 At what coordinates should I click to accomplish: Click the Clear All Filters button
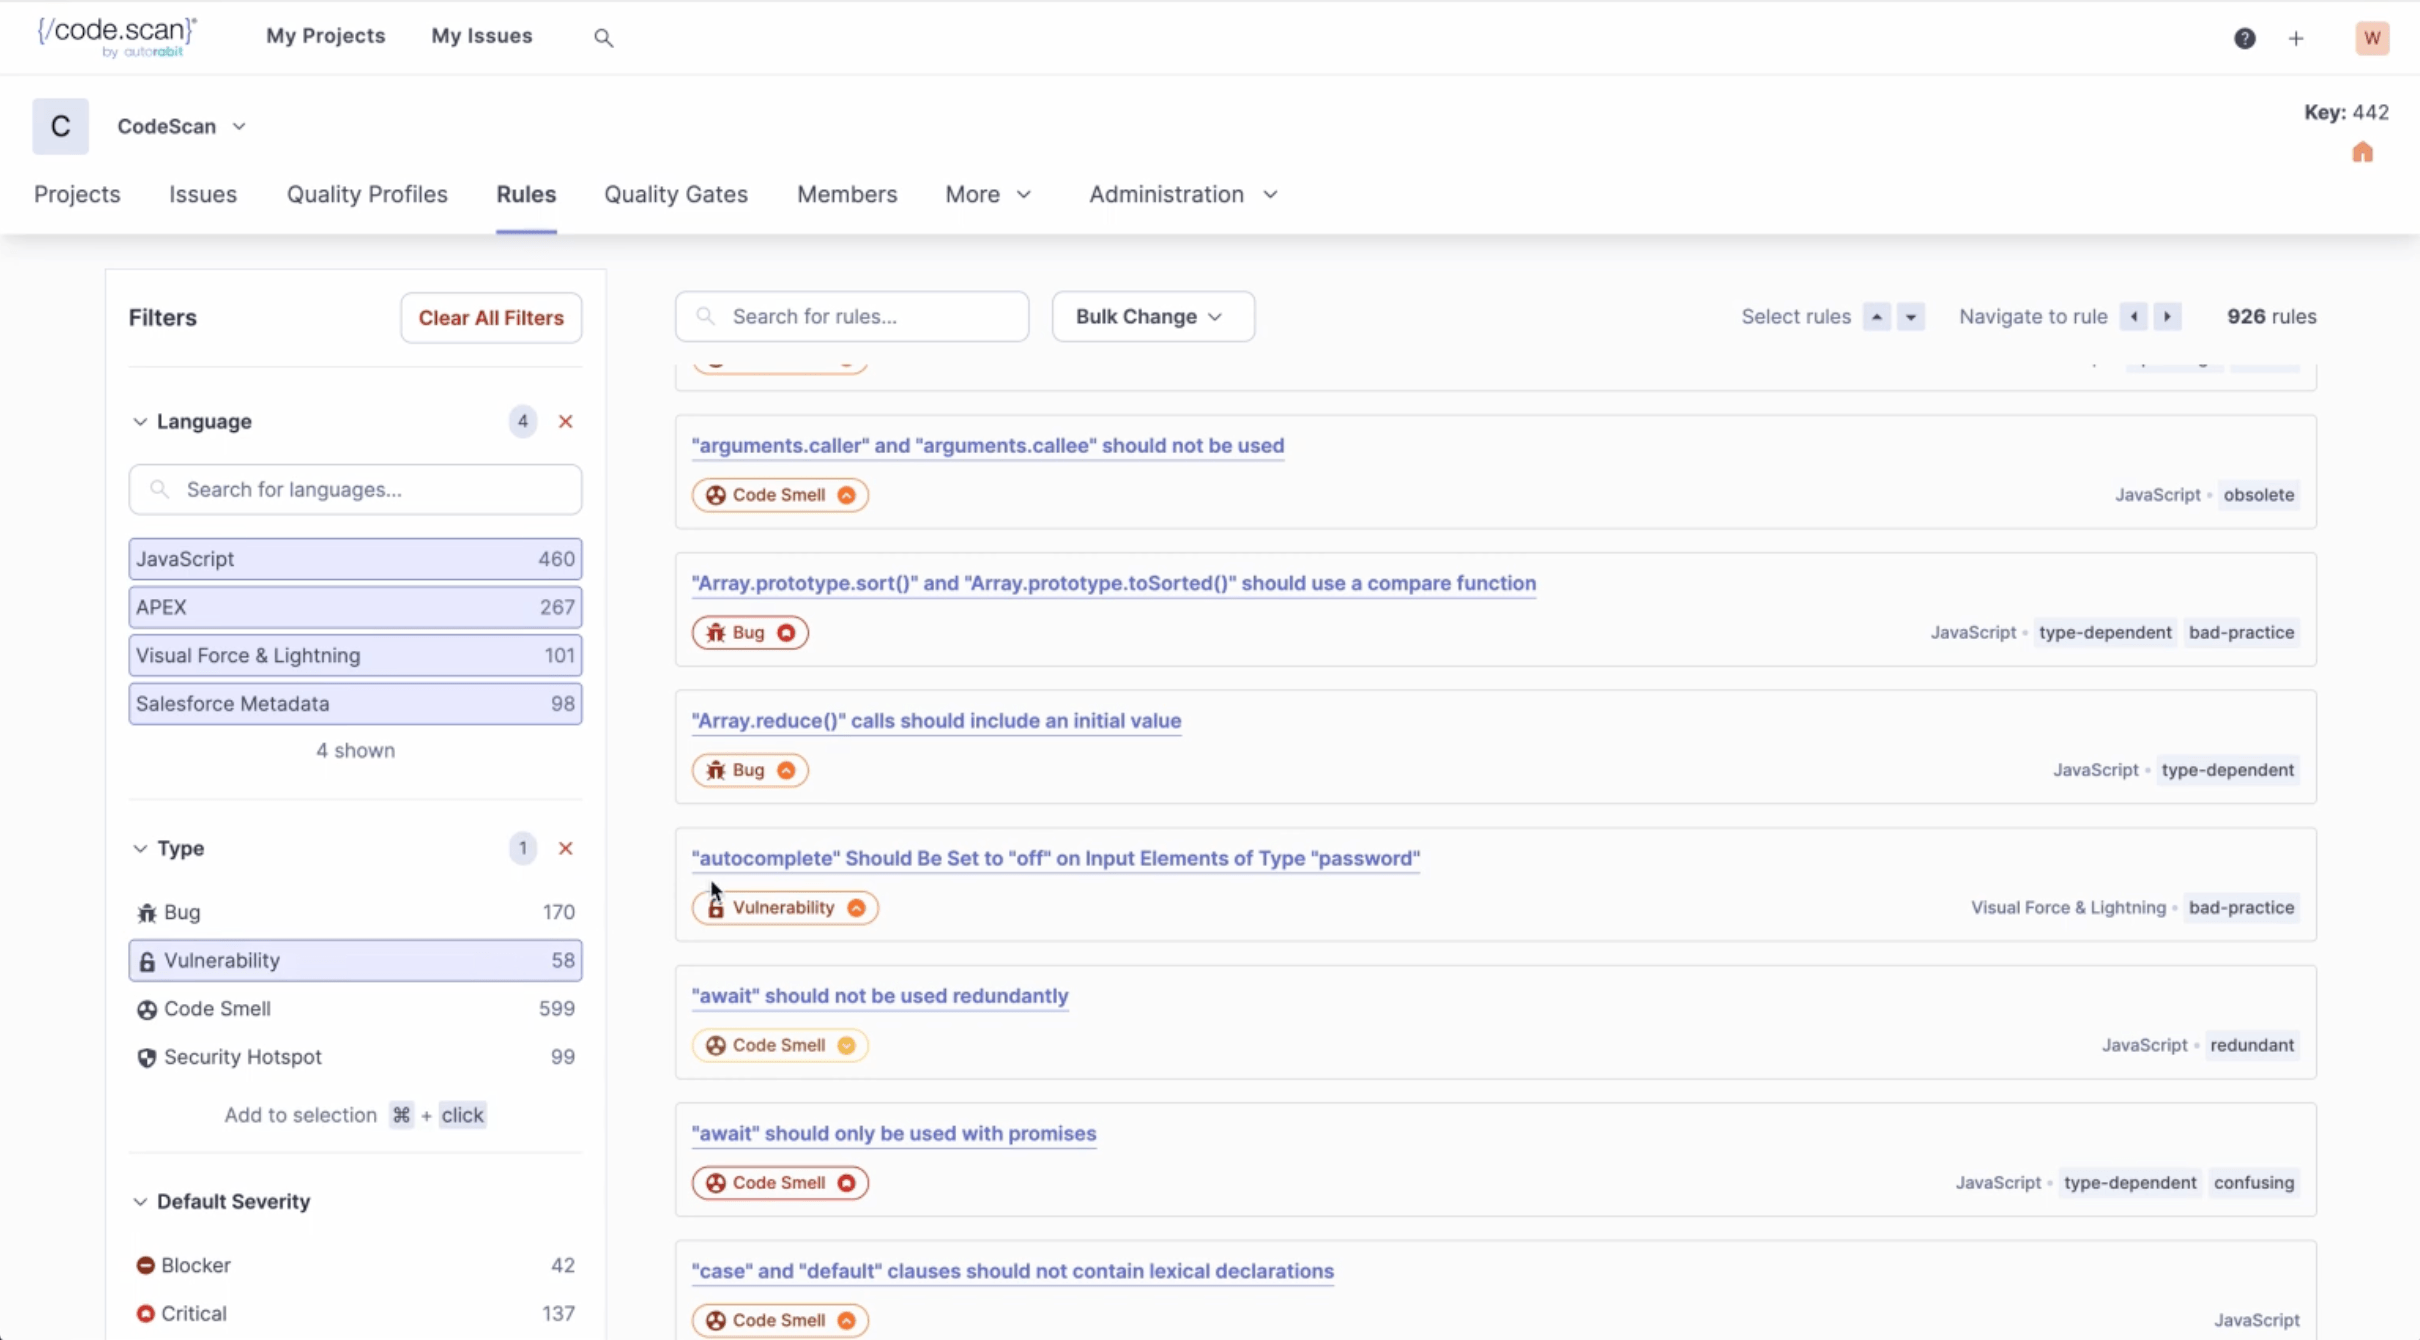click(490, 318)
